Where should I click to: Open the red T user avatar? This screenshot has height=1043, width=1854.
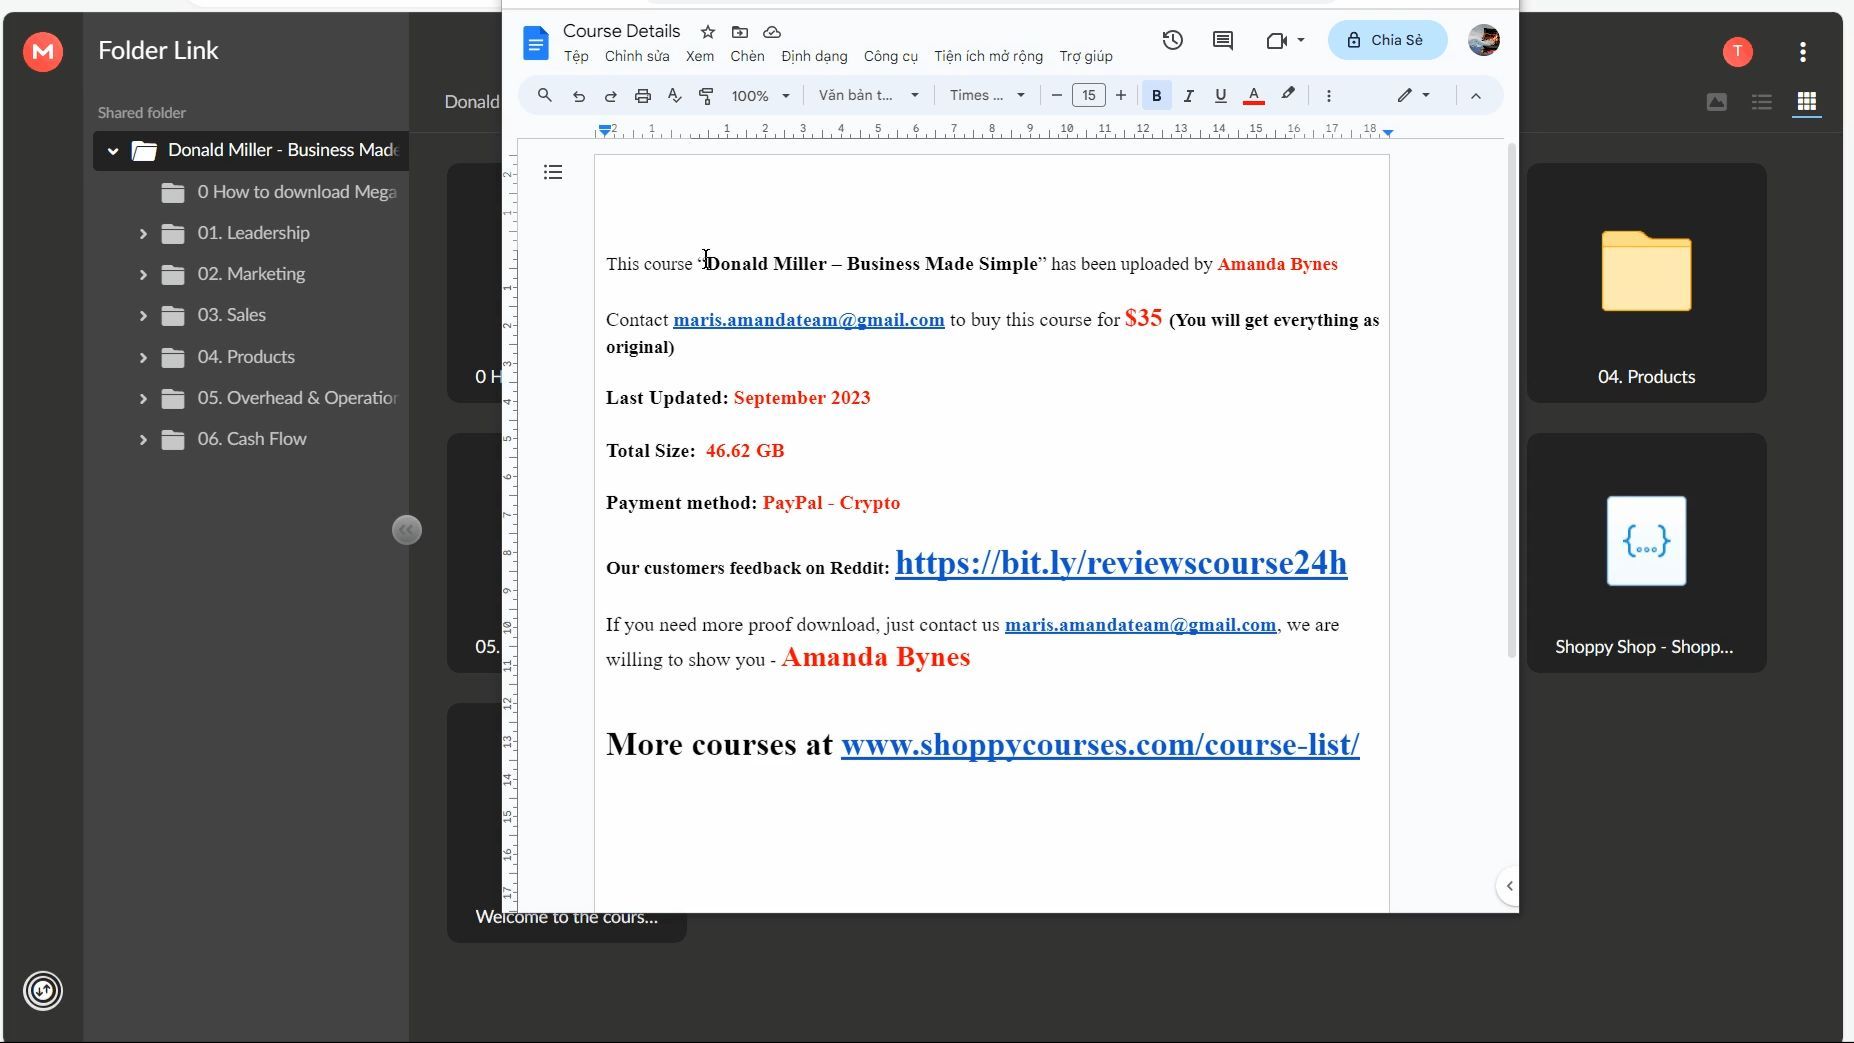1738,52
